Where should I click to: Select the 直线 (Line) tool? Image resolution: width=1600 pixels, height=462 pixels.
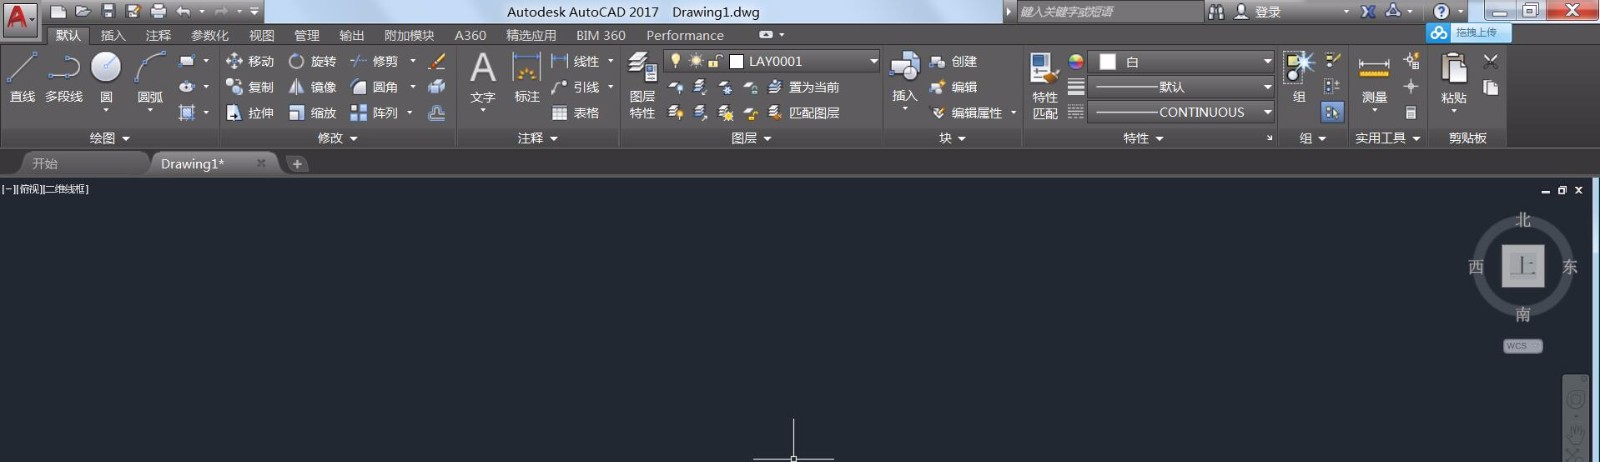pyautogui.click(x=22, y=78)
